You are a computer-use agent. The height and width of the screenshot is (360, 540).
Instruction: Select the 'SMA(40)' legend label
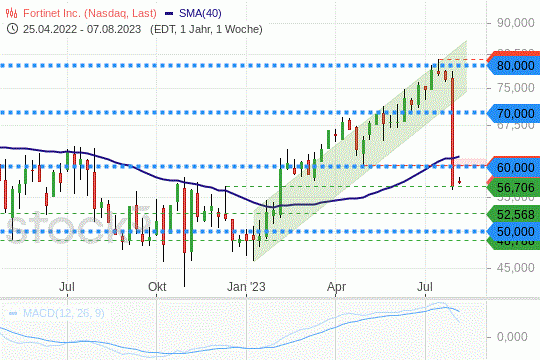point(200,13)
